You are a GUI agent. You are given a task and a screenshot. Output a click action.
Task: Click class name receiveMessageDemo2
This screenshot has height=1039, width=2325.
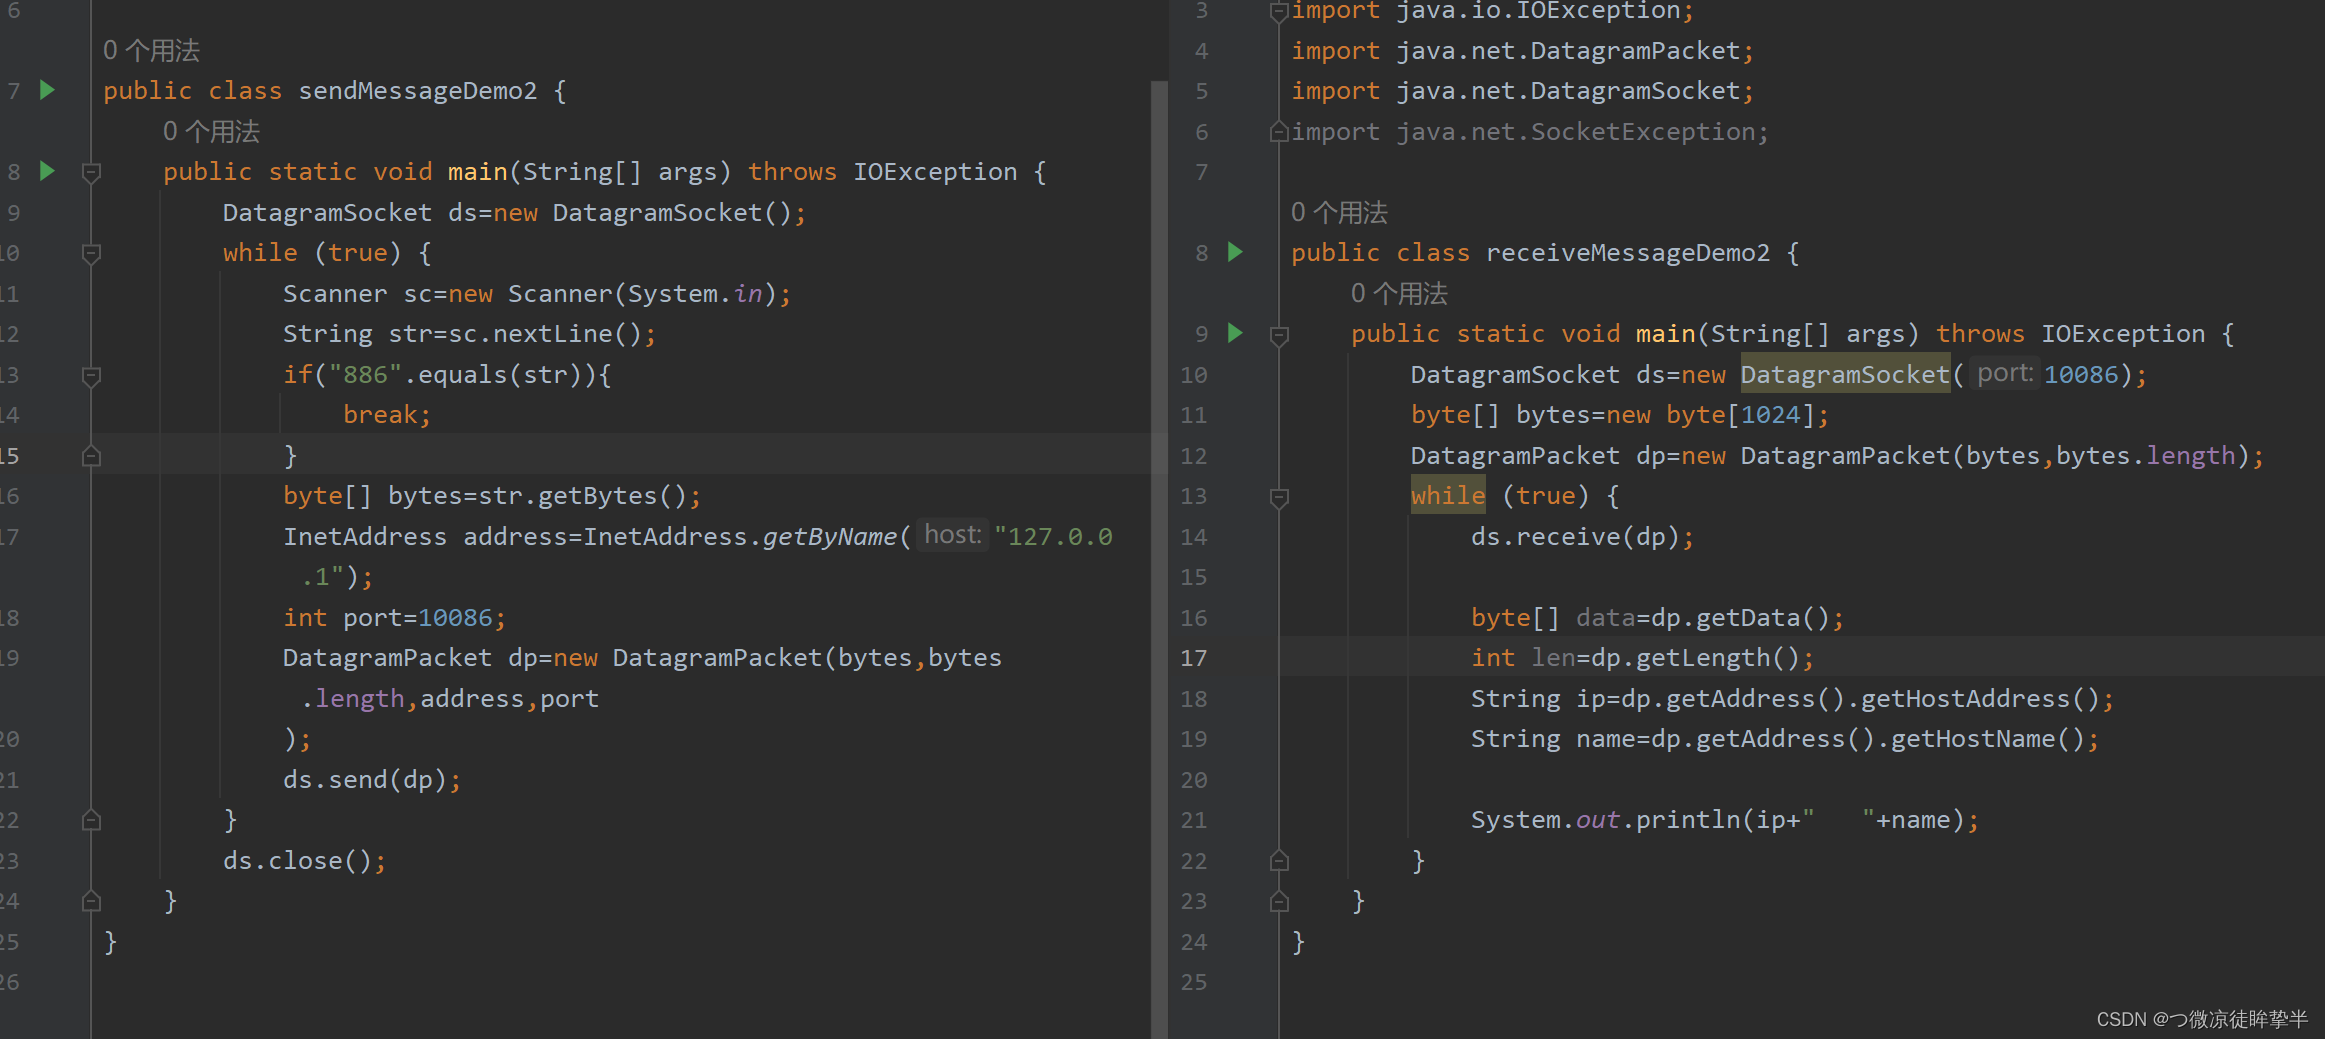(1628, 253)
